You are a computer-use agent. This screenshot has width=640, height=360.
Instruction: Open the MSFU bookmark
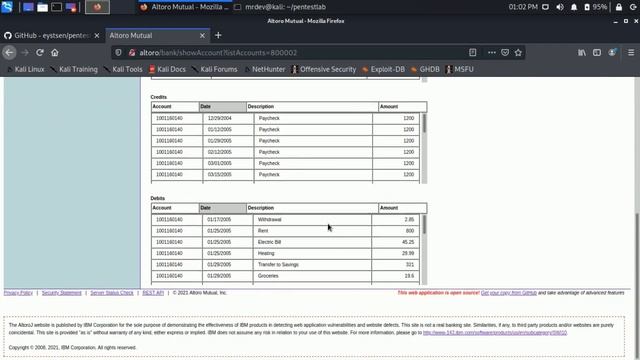(460, 69)
